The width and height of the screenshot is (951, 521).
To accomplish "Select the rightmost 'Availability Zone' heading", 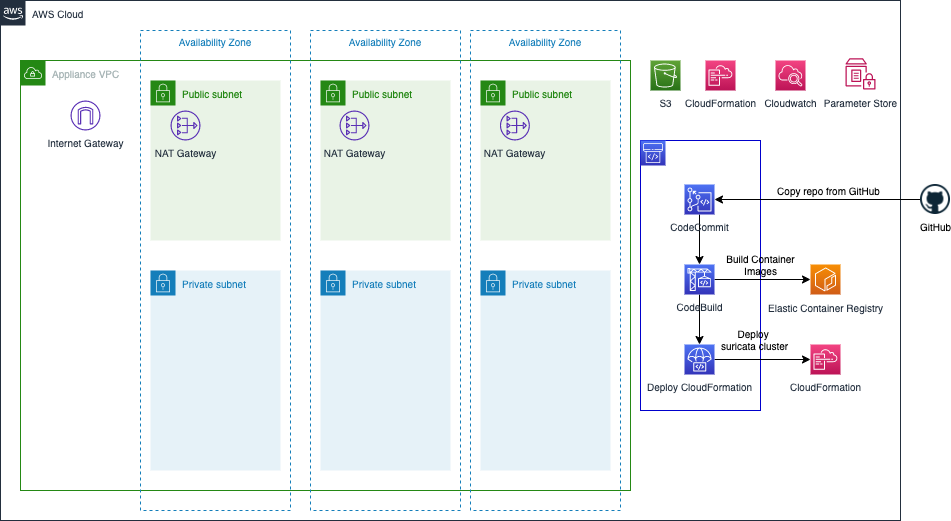I will [x=545, y=42].
